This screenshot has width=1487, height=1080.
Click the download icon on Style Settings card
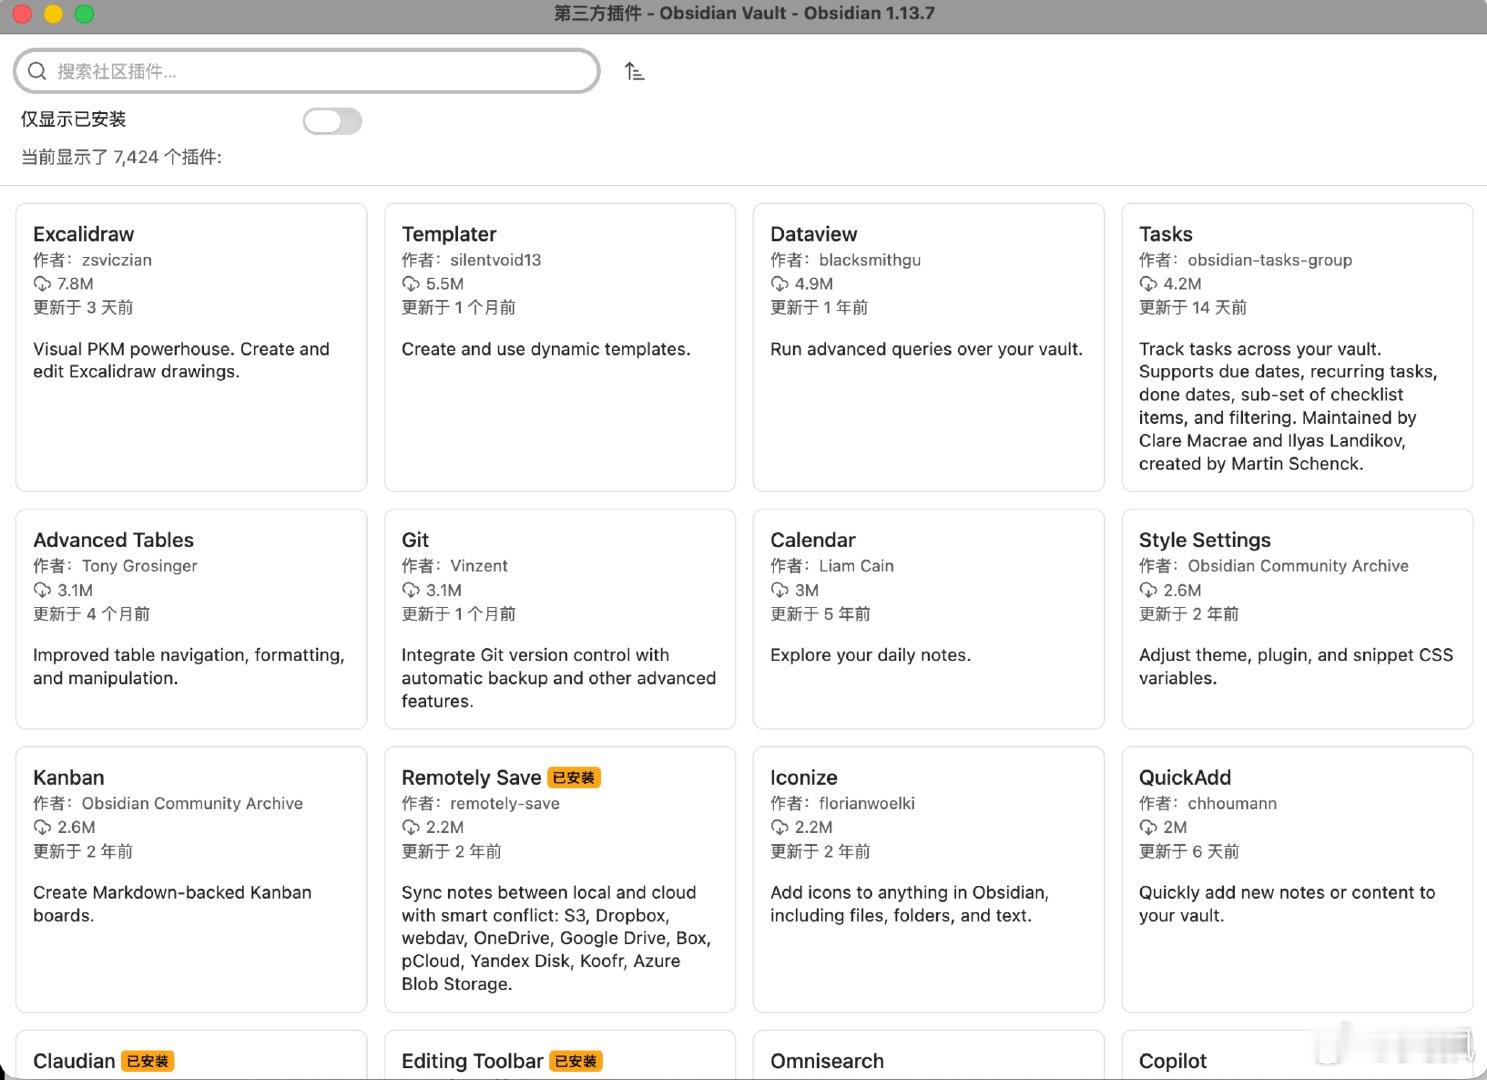[1148, 590]
